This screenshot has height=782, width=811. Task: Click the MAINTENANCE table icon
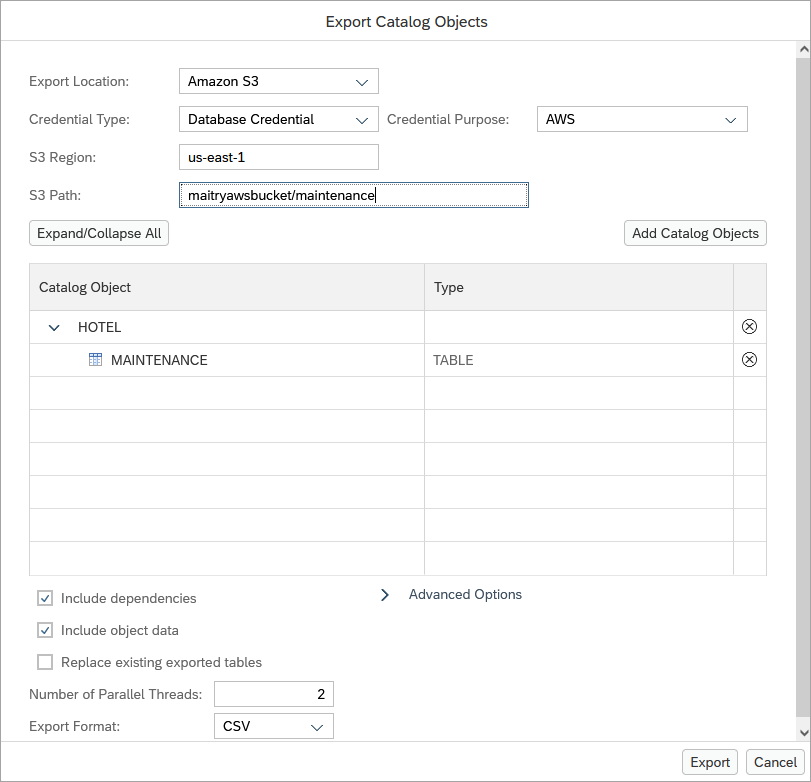pos(95,360)
